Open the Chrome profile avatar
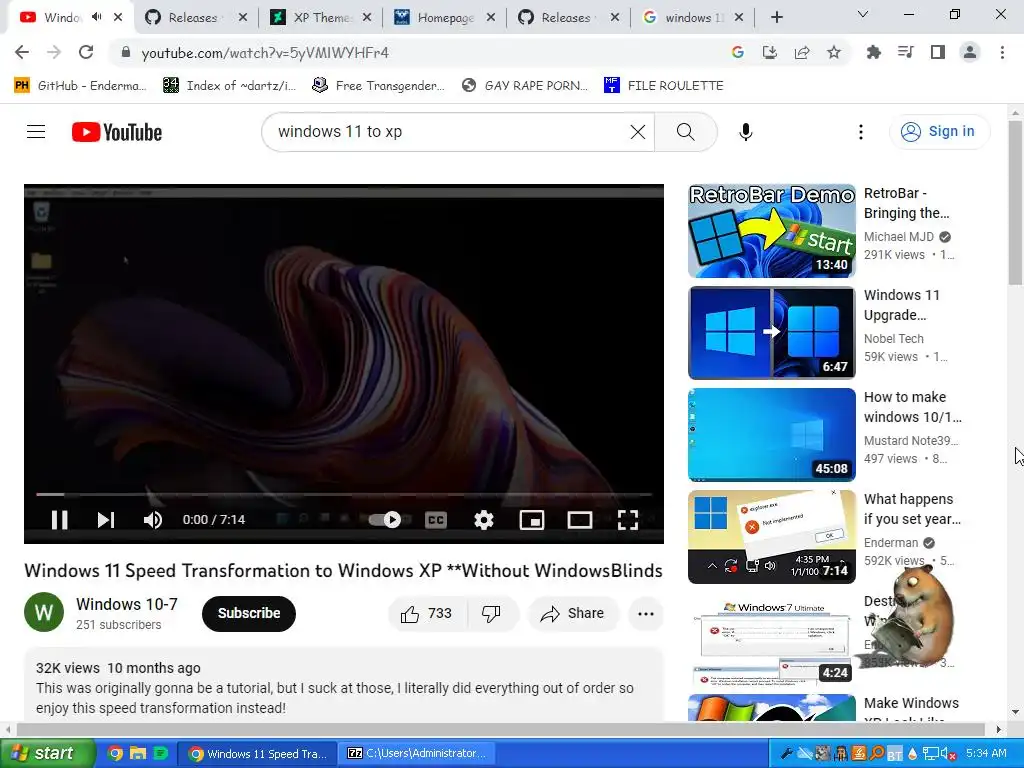Screen dimensions: 1024x768 970,52
